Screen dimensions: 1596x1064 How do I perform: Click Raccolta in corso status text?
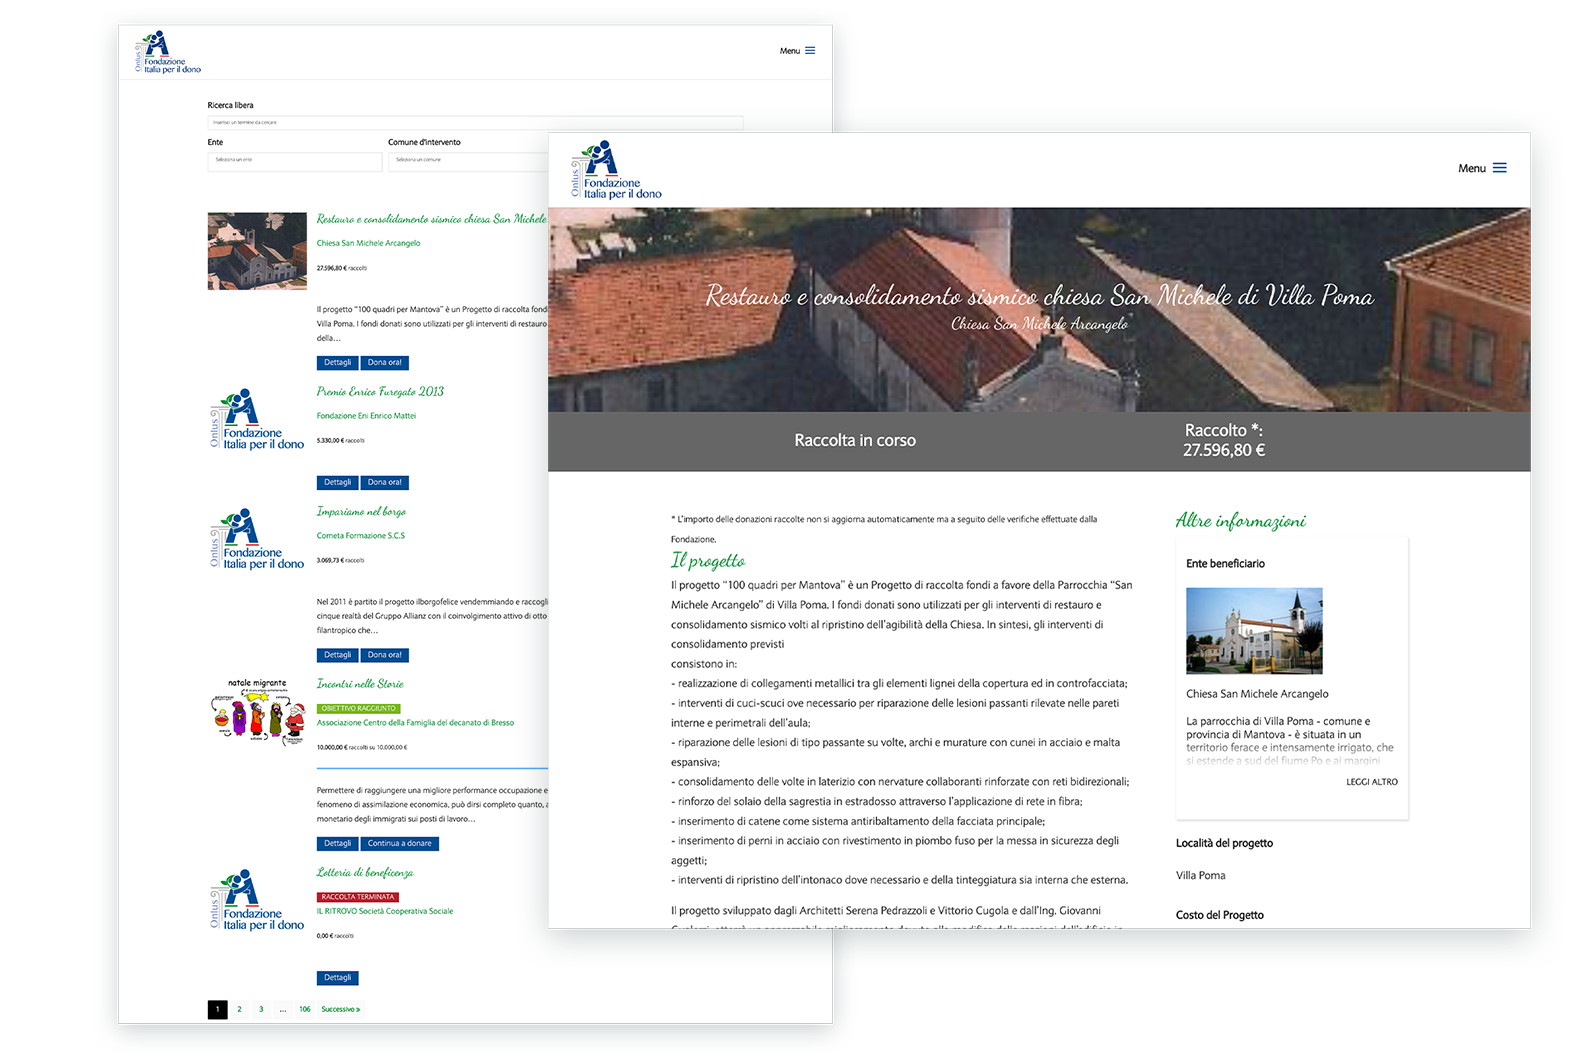[x=855, y=440]
